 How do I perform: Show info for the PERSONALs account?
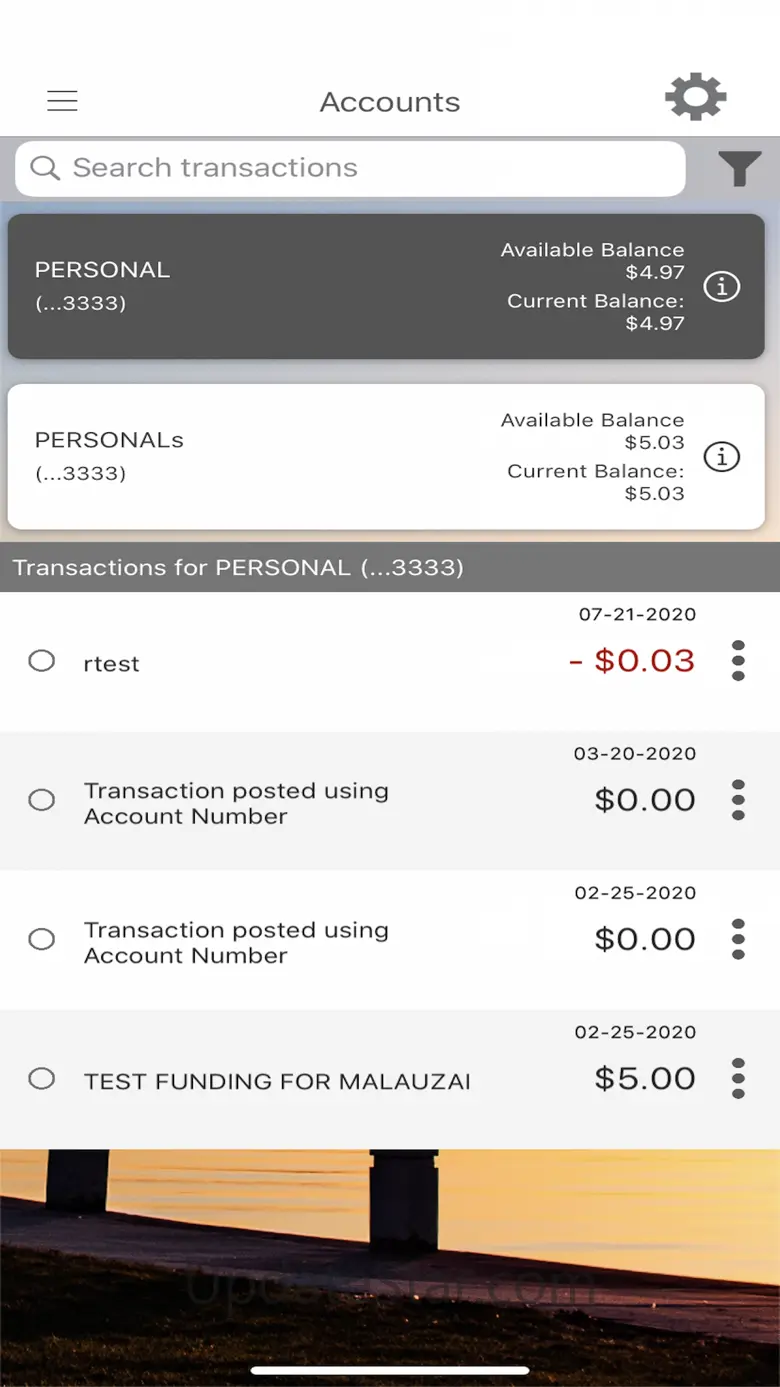[722, 457]
